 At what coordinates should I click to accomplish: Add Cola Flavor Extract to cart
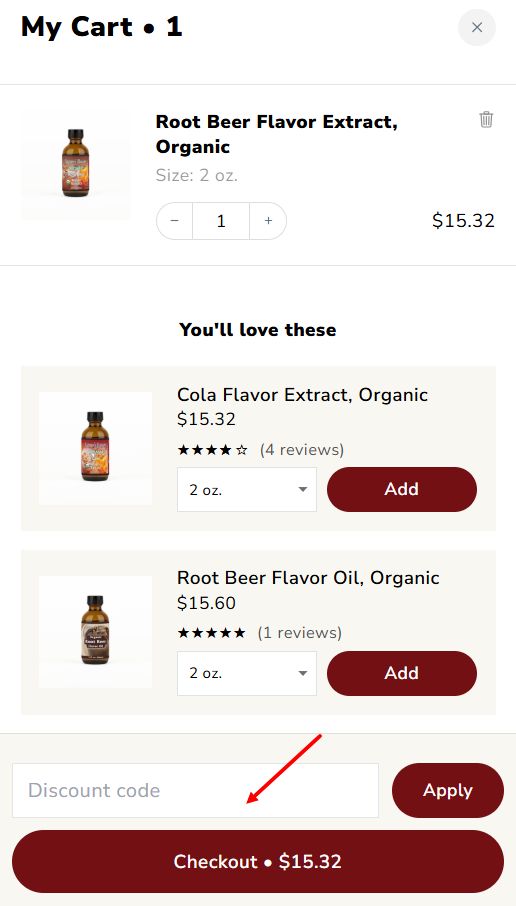coord(402,489)
